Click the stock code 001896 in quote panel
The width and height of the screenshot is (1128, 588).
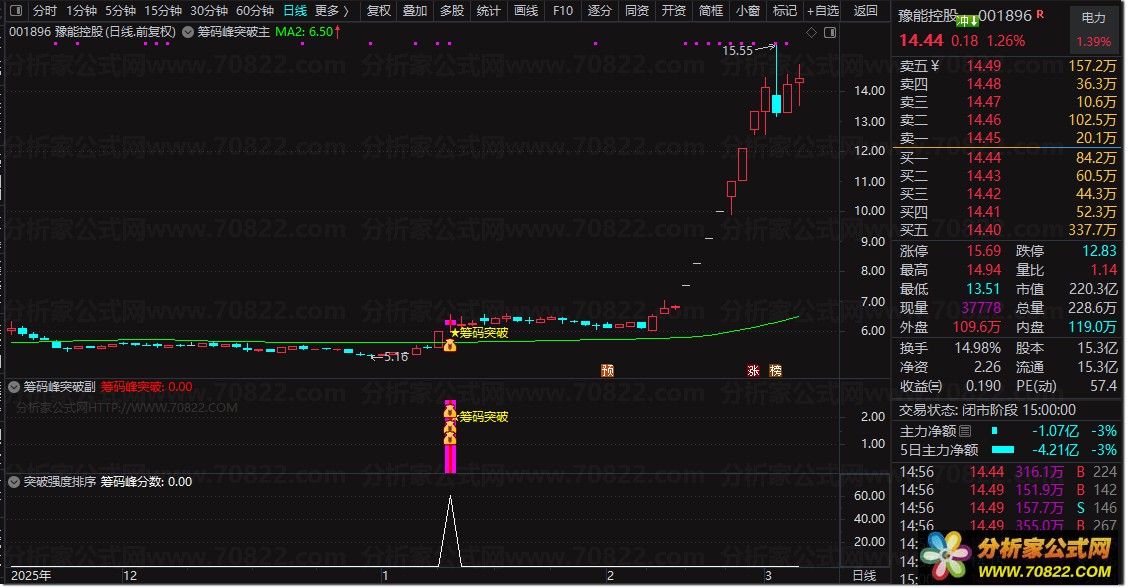[1005, 15]
